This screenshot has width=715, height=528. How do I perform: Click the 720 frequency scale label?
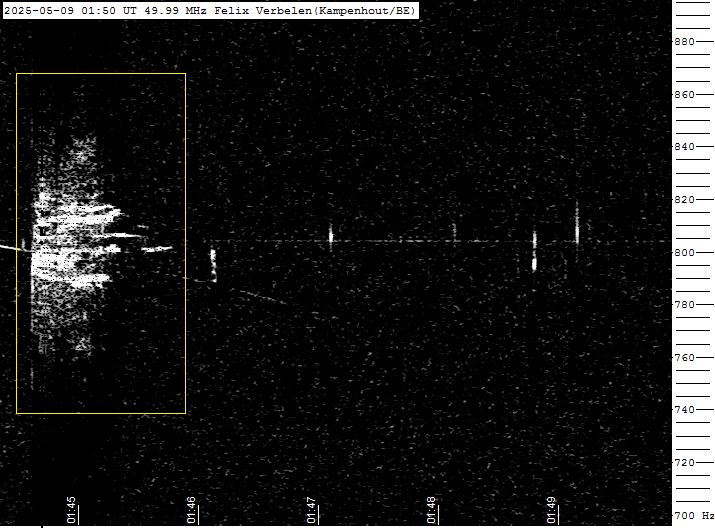click(x=684, y=462)
